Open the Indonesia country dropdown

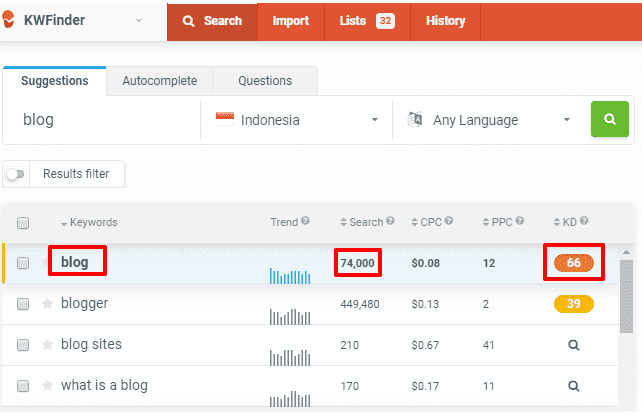tap(296, 120)
